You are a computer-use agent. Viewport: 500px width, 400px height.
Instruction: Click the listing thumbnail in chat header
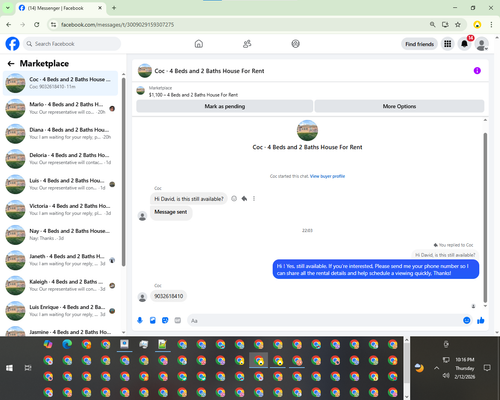pyautogui.click(x=145, y=71)
